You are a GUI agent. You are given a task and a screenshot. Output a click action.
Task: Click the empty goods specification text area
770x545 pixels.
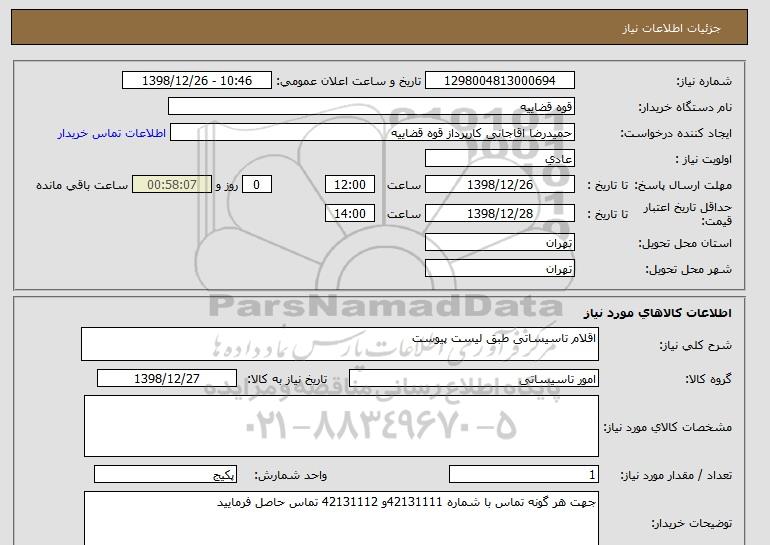click(341, 426)
